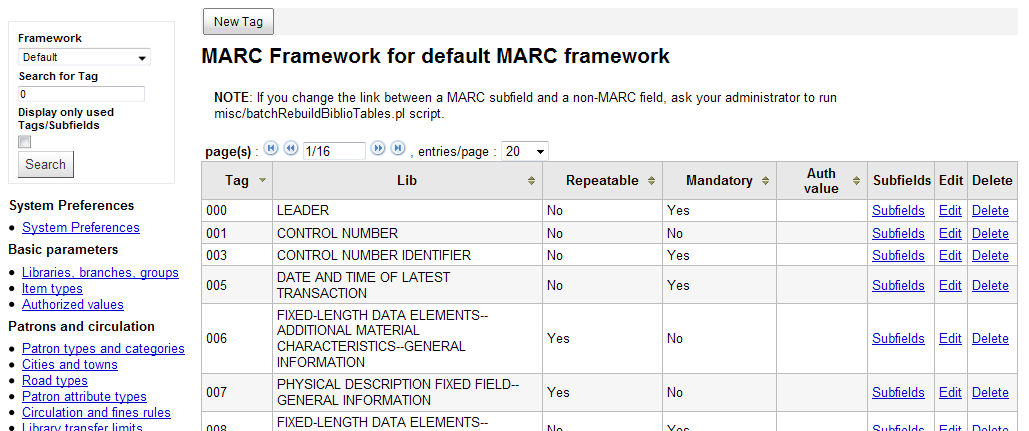
Task: Click the Search button
Action: tap(46, 165)
